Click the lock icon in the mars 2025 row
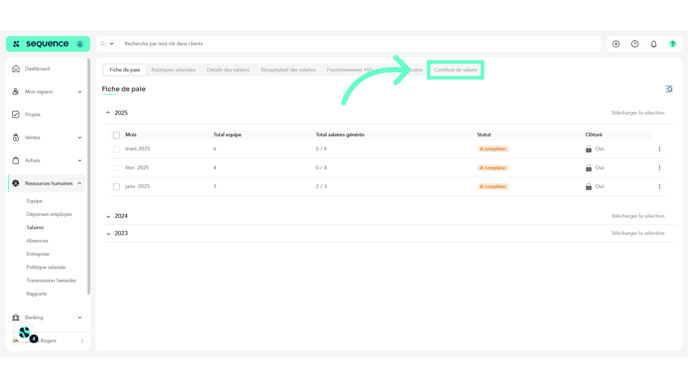The height and width of the screenshot is (387, 688). [589, 149]
